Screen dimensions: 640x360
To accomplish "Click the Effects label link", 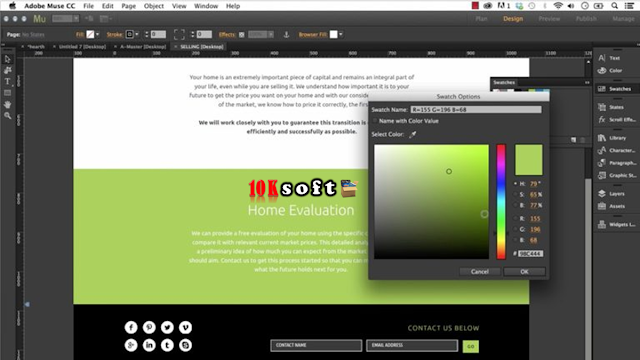I will pyautogui.click(x=227, y=35).
